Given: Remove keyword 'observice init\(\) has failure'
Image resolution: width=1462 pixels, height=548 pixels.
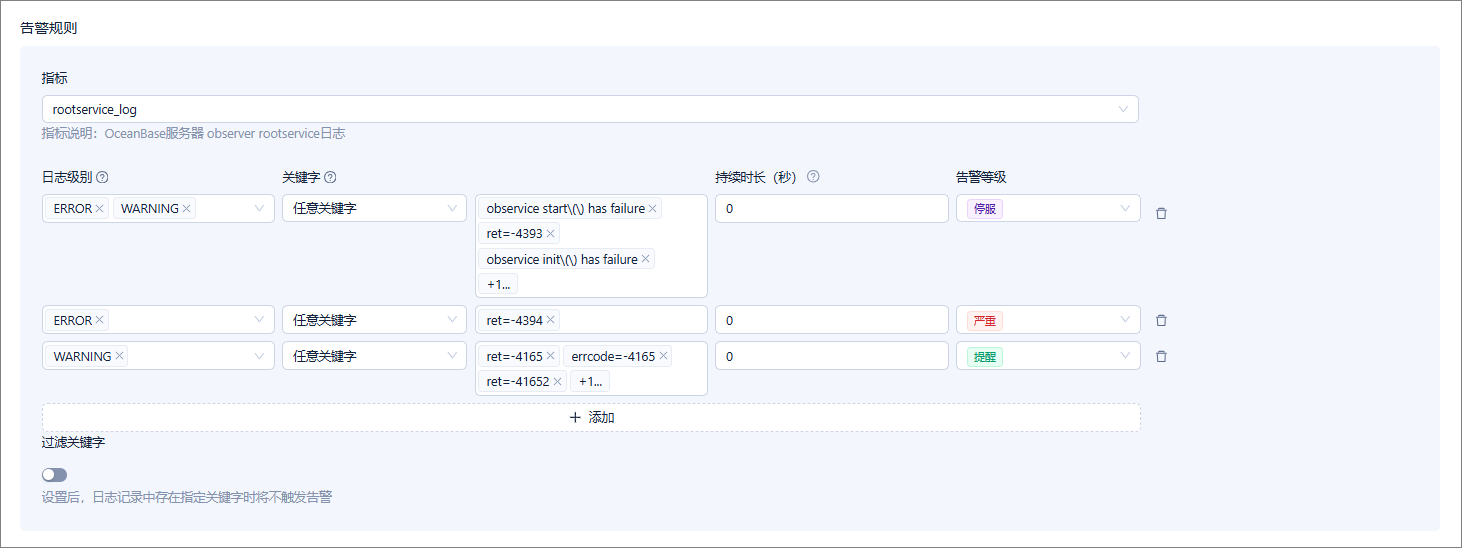Looking at the screenshot, I should (x=646, y=259).
